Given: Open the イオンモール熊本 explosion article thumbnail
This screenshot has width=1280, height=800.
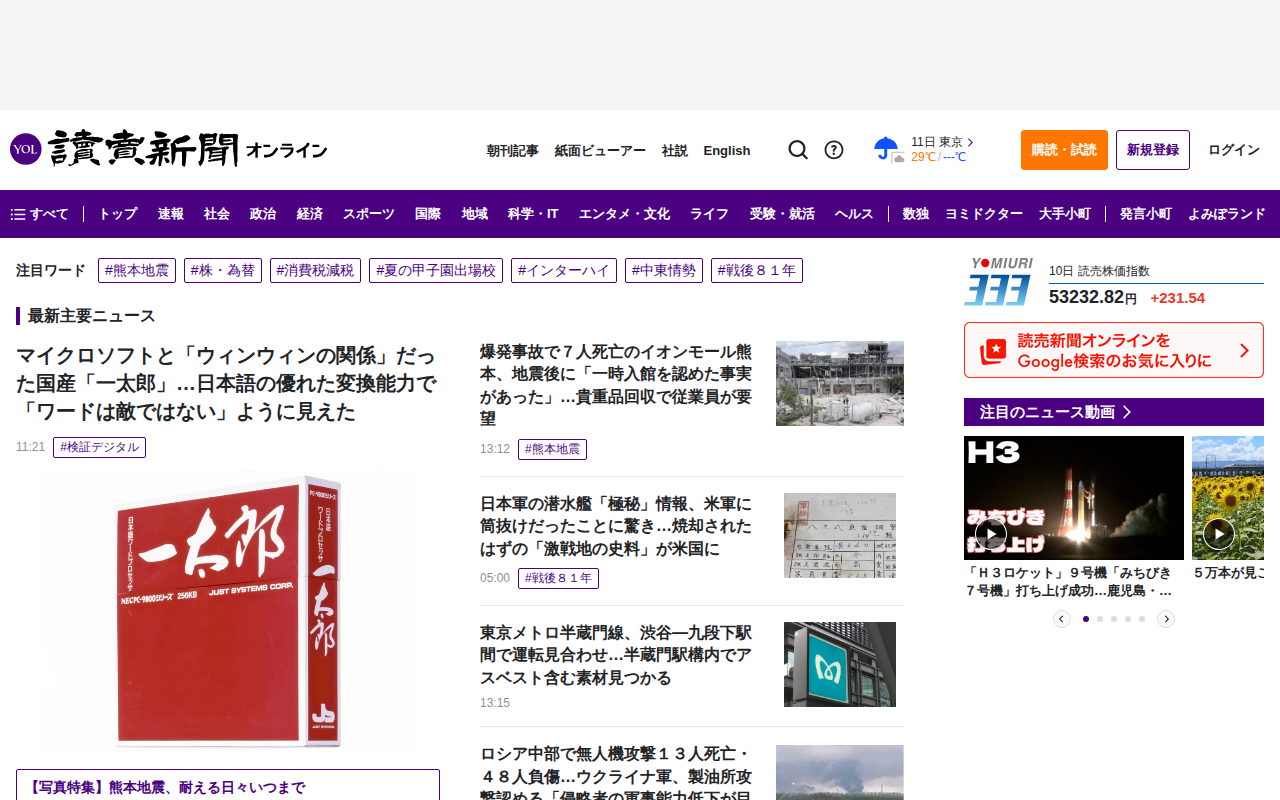Looking at the screenshot, I should click(840, 383).
